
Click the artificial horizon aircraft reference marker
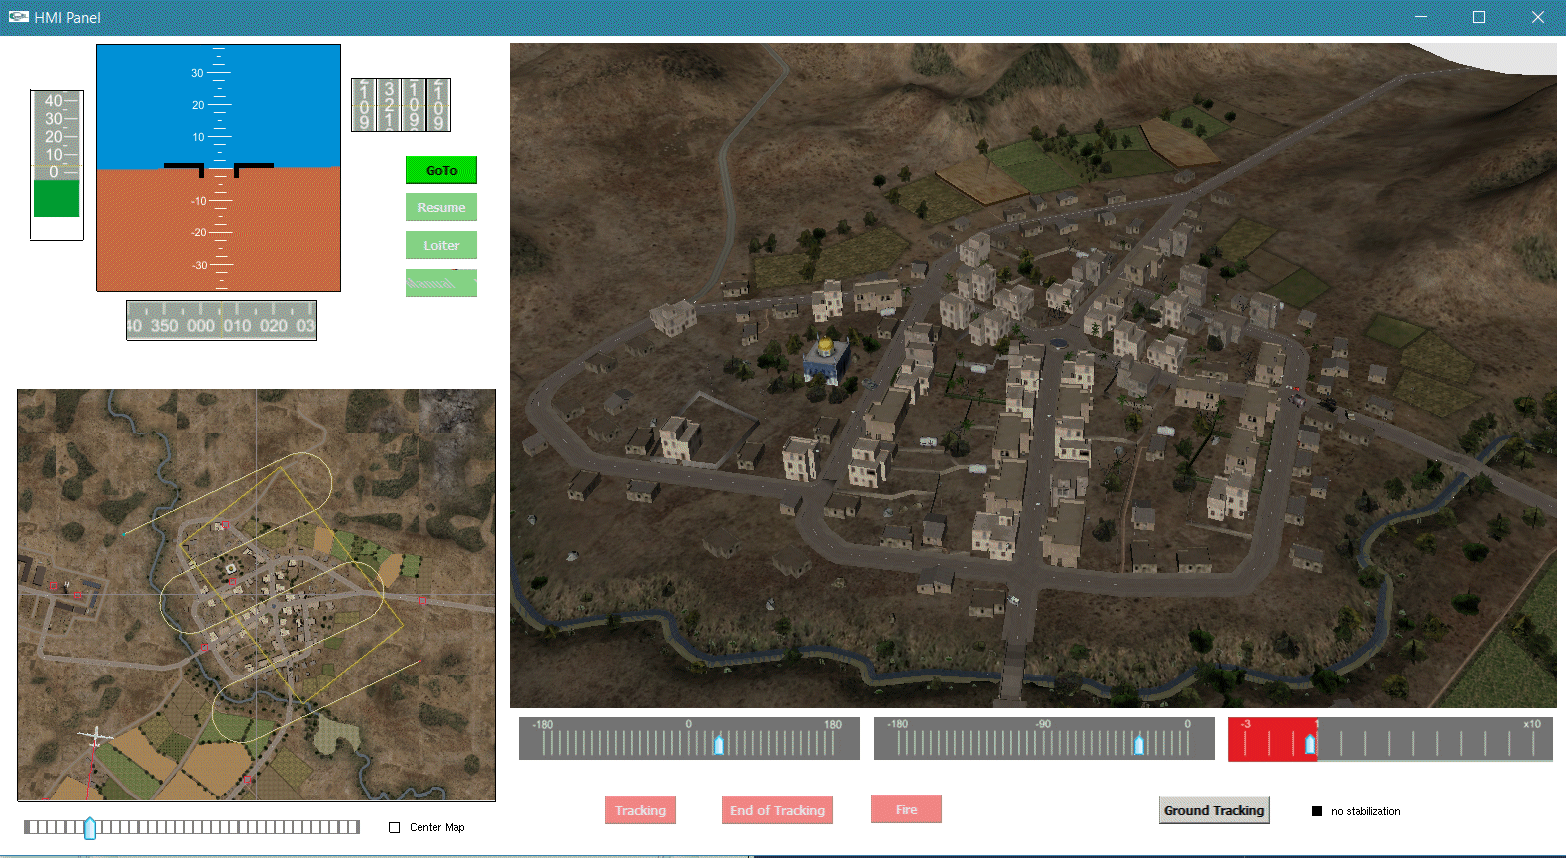(218, 169)
